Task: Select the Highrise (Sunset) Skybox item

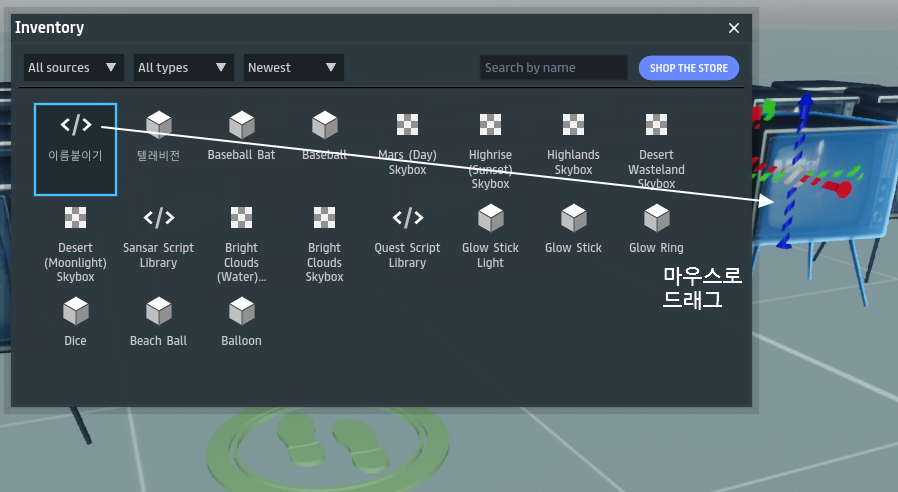Action: (x=490, y=151)
